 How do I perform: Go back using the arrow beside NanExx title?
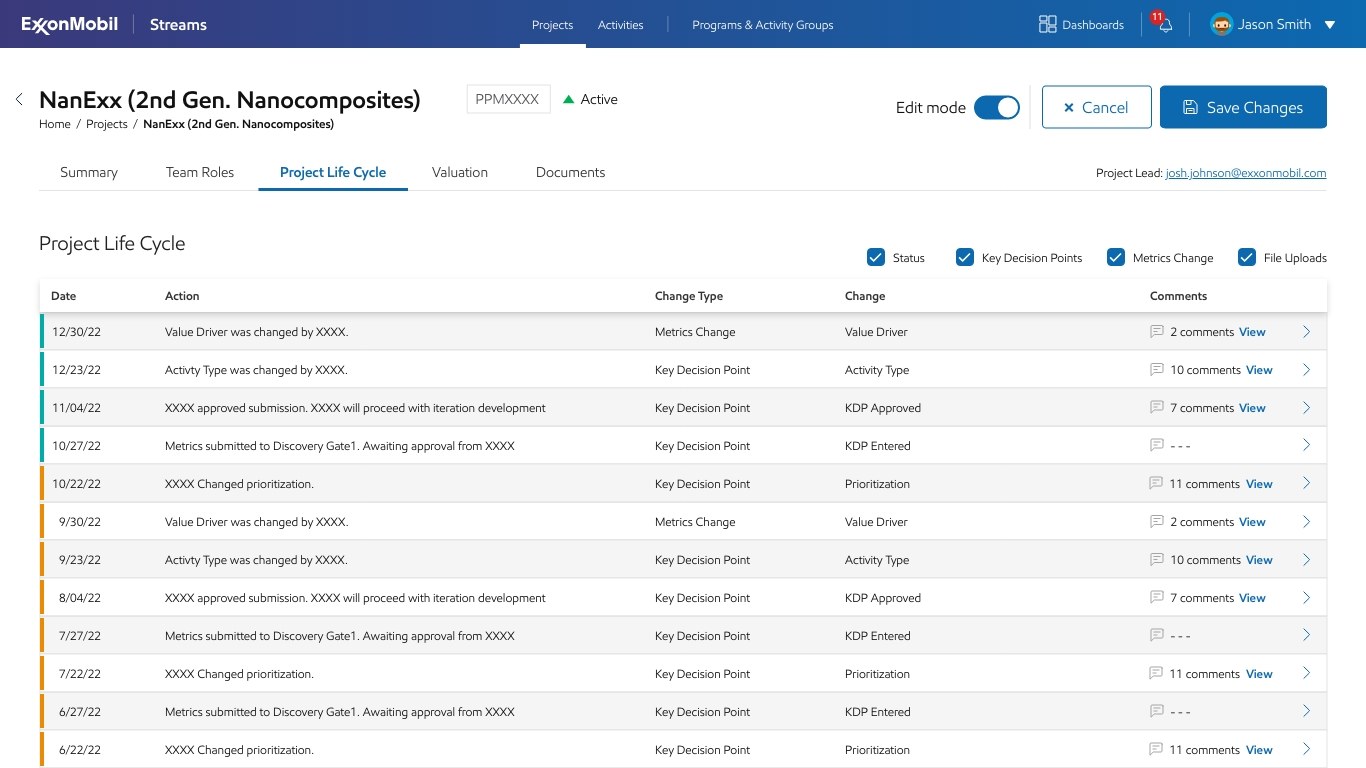click(x=19, y=99)
